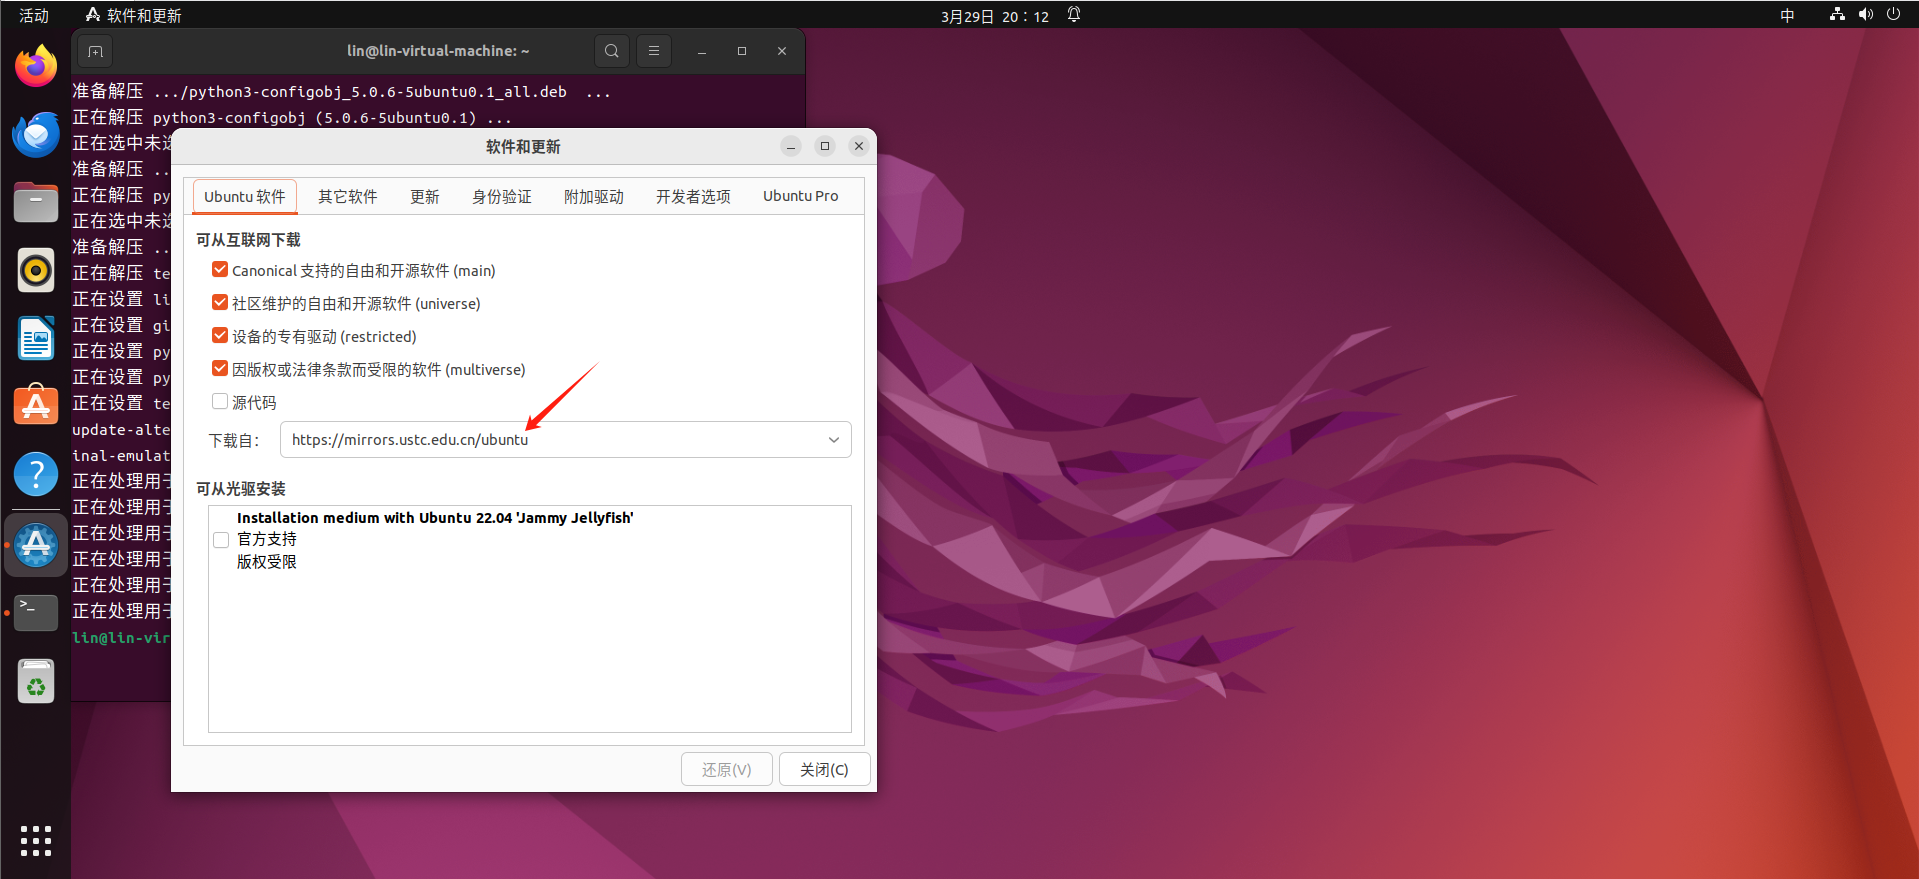Toggle 设备的专有驱动 (restricted) checkbox
This screenshot has height=879, width=1919.
[220, 335]
